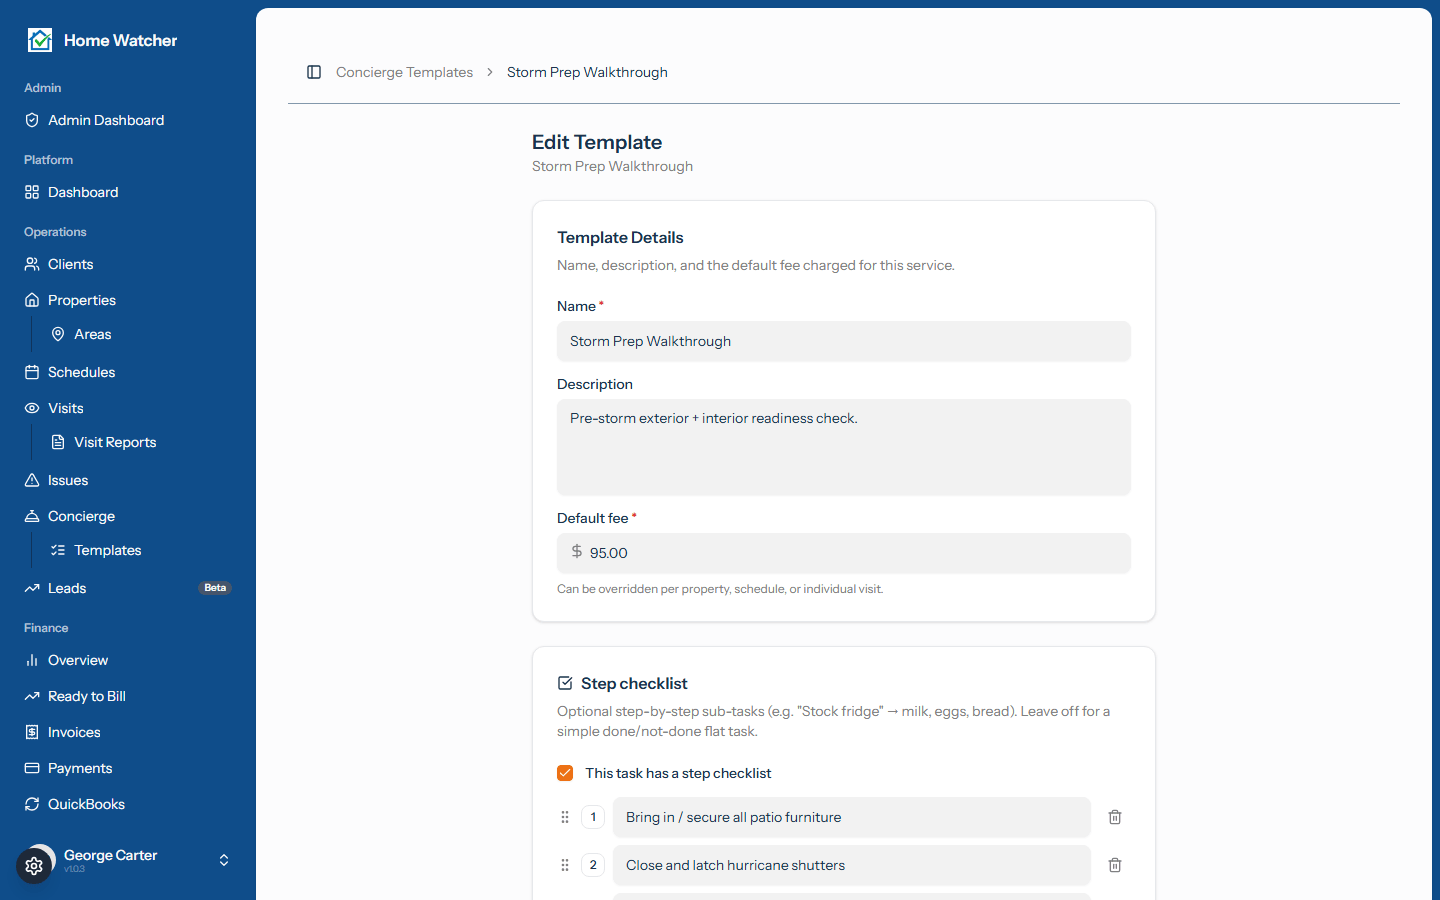1440x900 pixels.
Task: Click the 'Edit Template' heading
Action: (597, 142)
